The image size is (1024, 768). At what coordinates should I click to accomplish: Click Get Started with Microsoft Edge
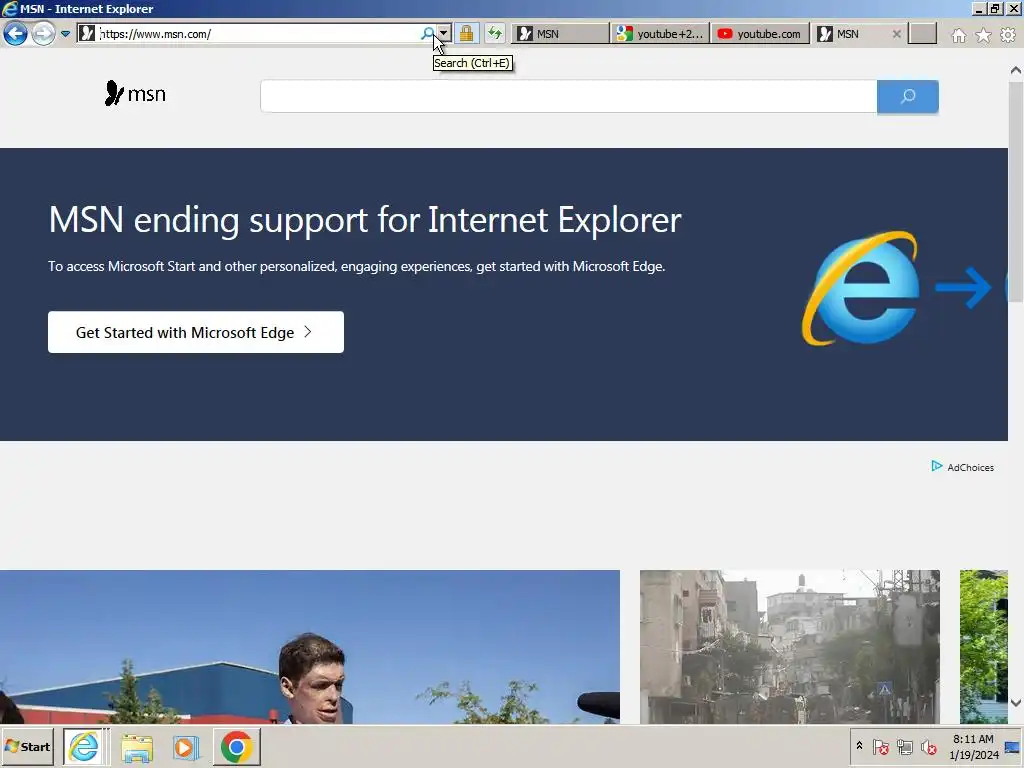point(196,332)
